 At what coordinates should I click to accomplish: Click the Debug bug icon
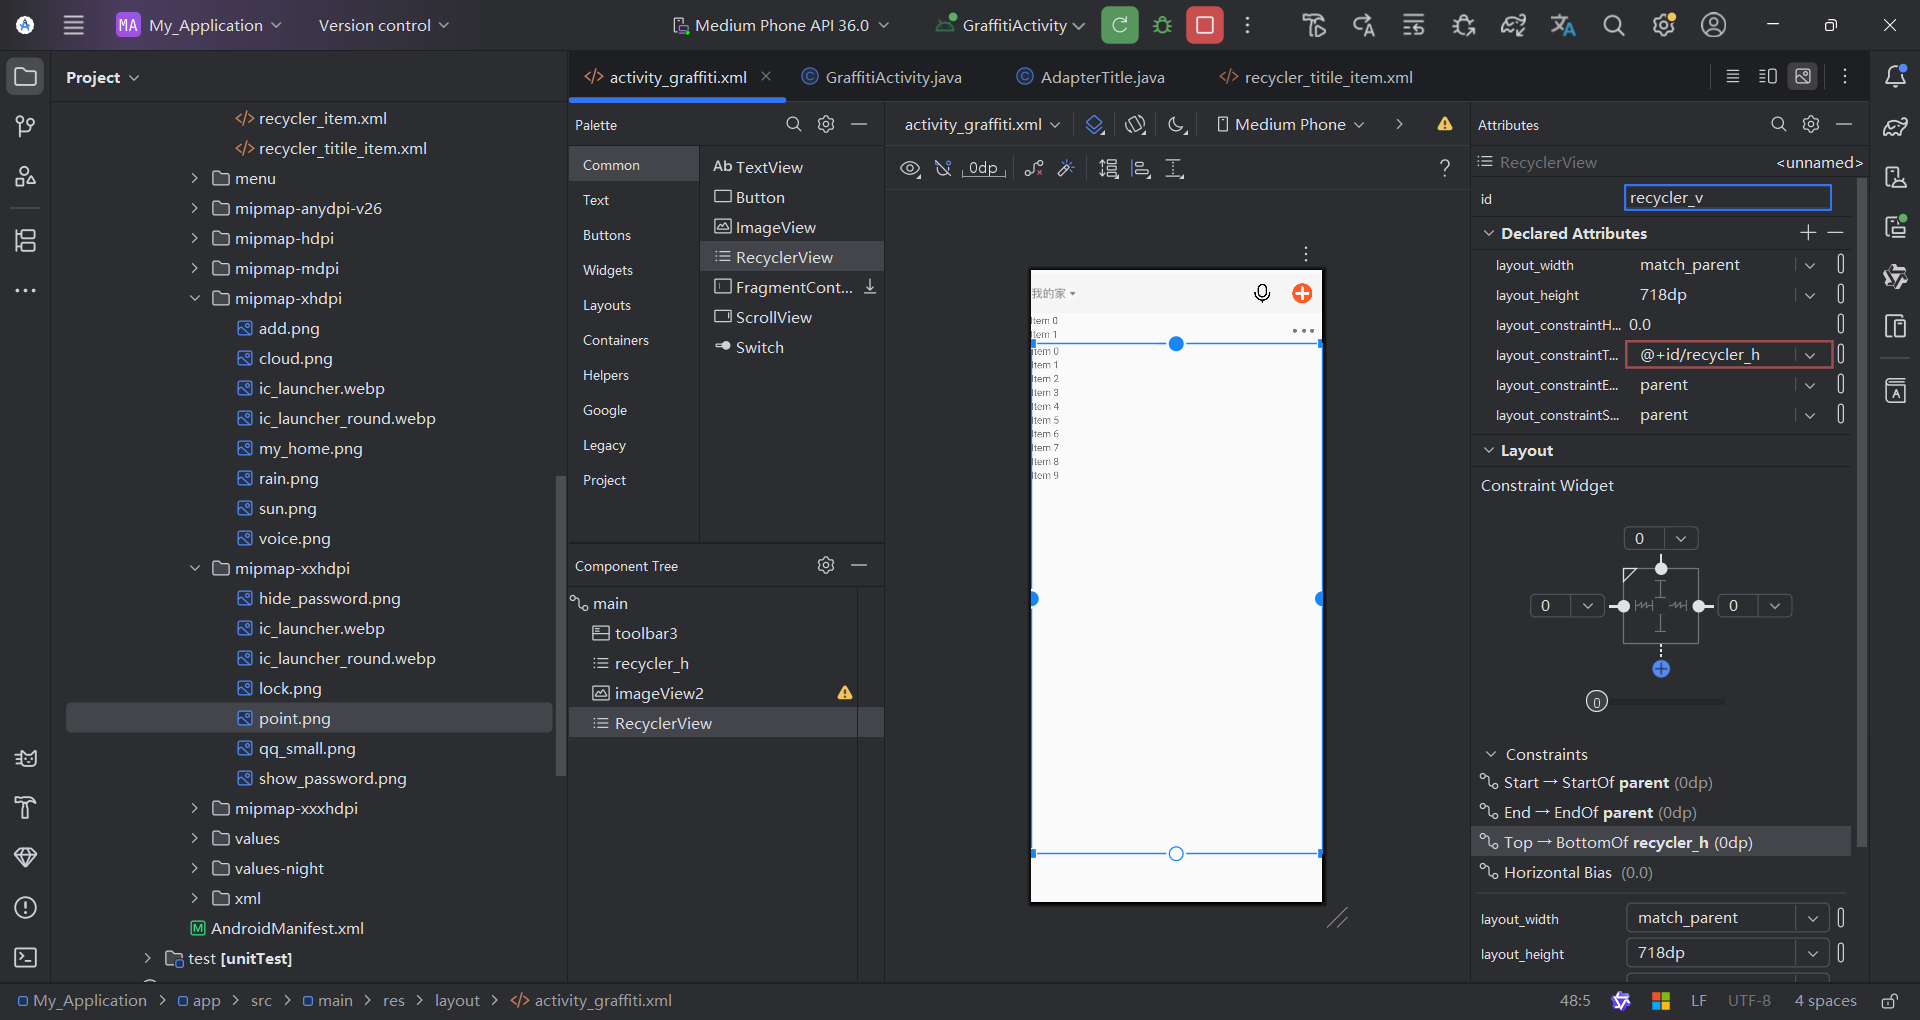pos(1162,25)
